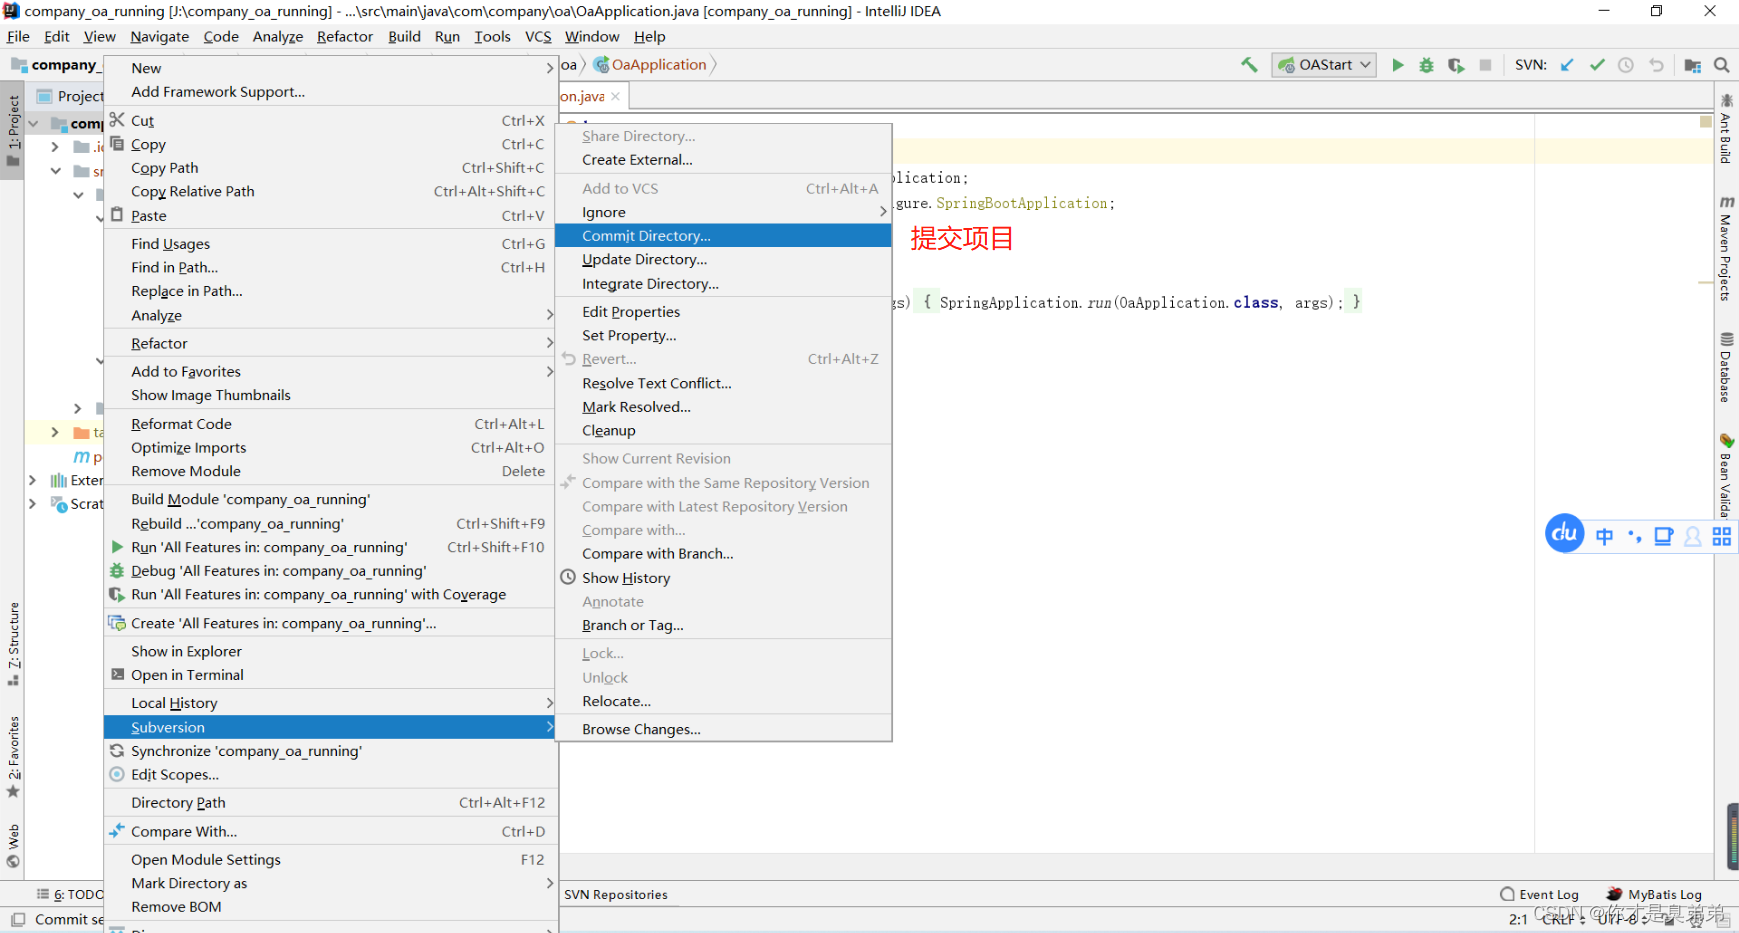Choose Integrate Directory...
Screen dimensions: 1739x933
point(723,284)
